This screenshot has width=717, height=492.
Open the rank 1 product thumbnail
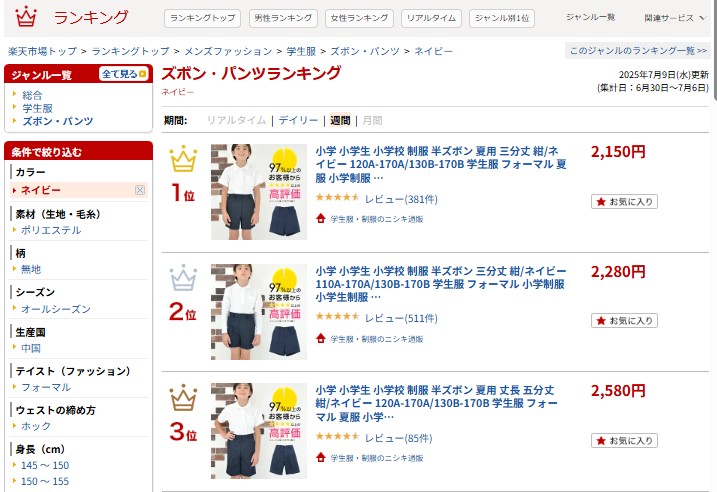259,192
